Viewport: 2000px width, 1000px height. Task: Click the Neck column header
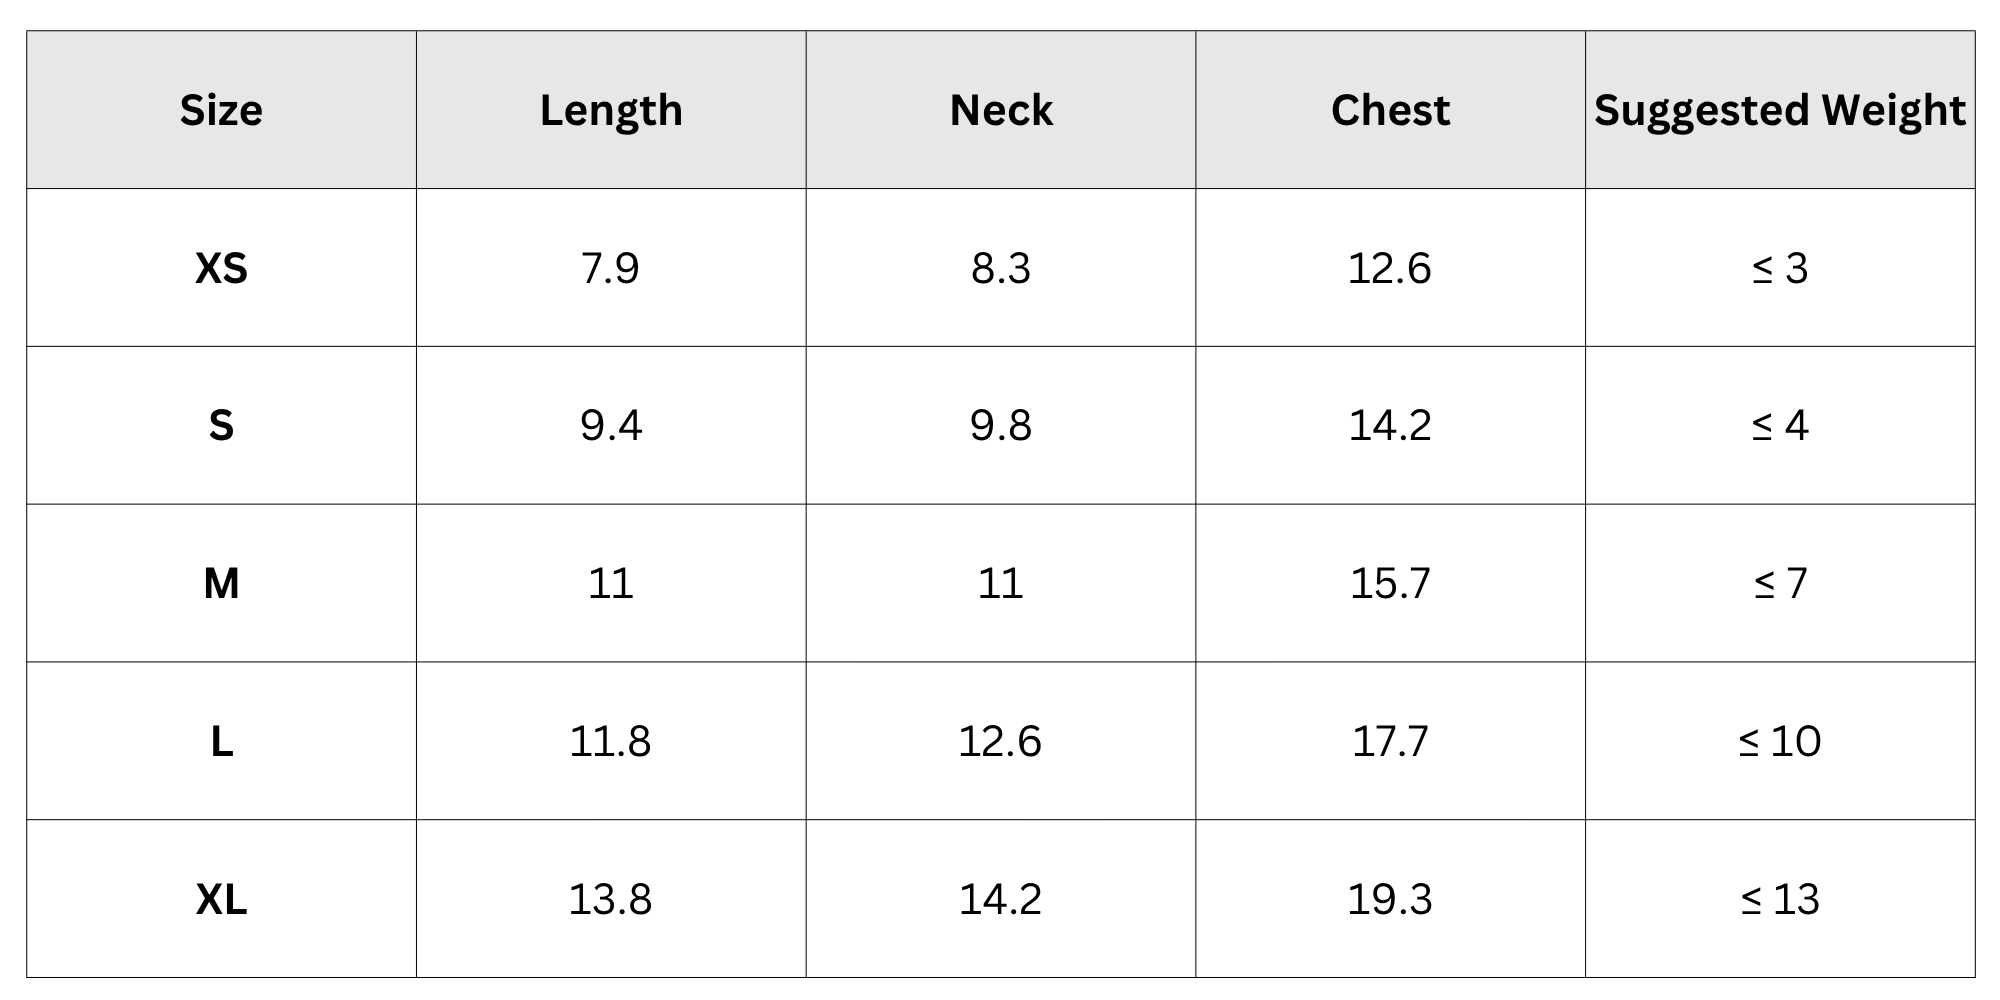click(x=1001, y=110)
